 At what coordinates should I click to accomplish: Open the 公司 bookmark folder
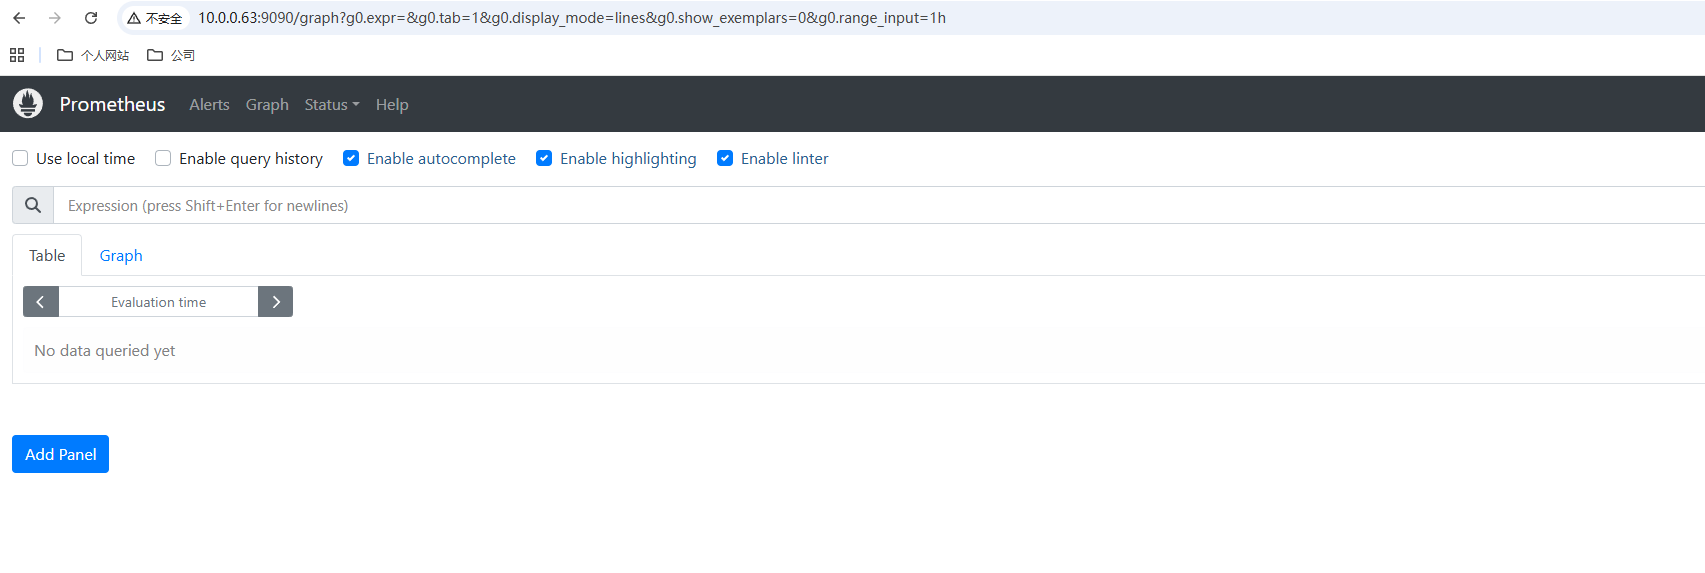pyautogui.click(x=171, y=55)
